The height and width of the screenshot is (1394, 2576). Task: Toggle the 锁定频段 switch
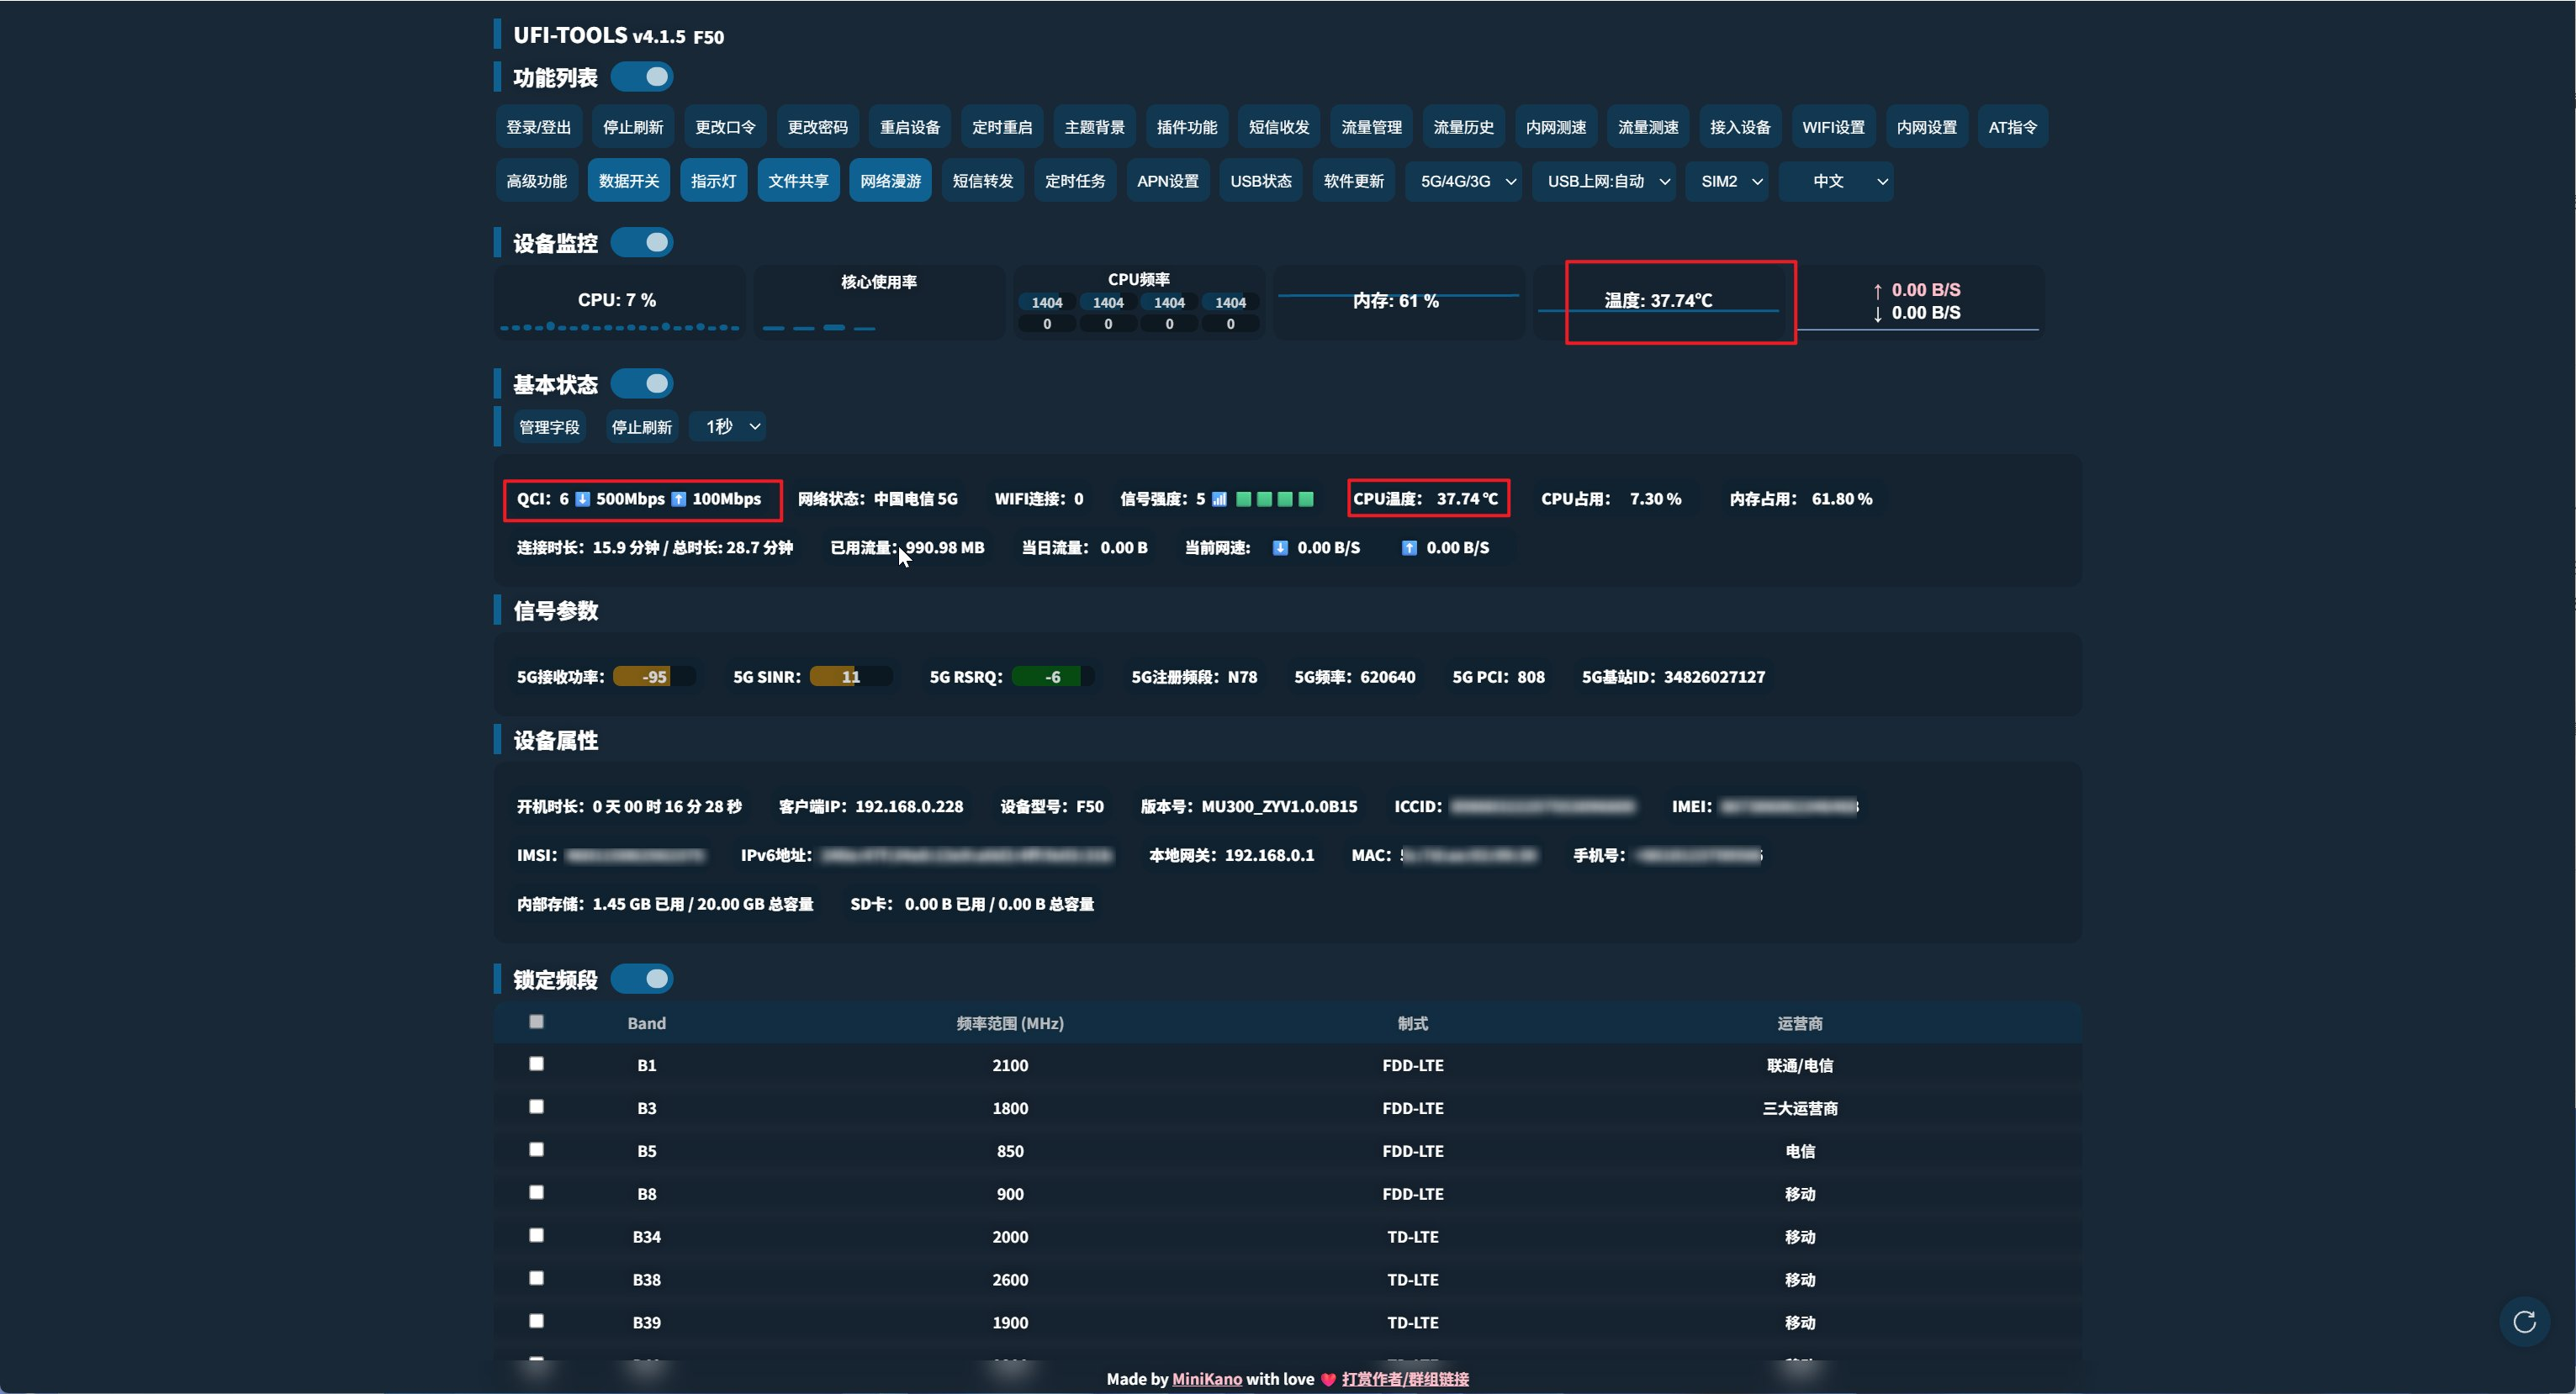pos(642,979)
